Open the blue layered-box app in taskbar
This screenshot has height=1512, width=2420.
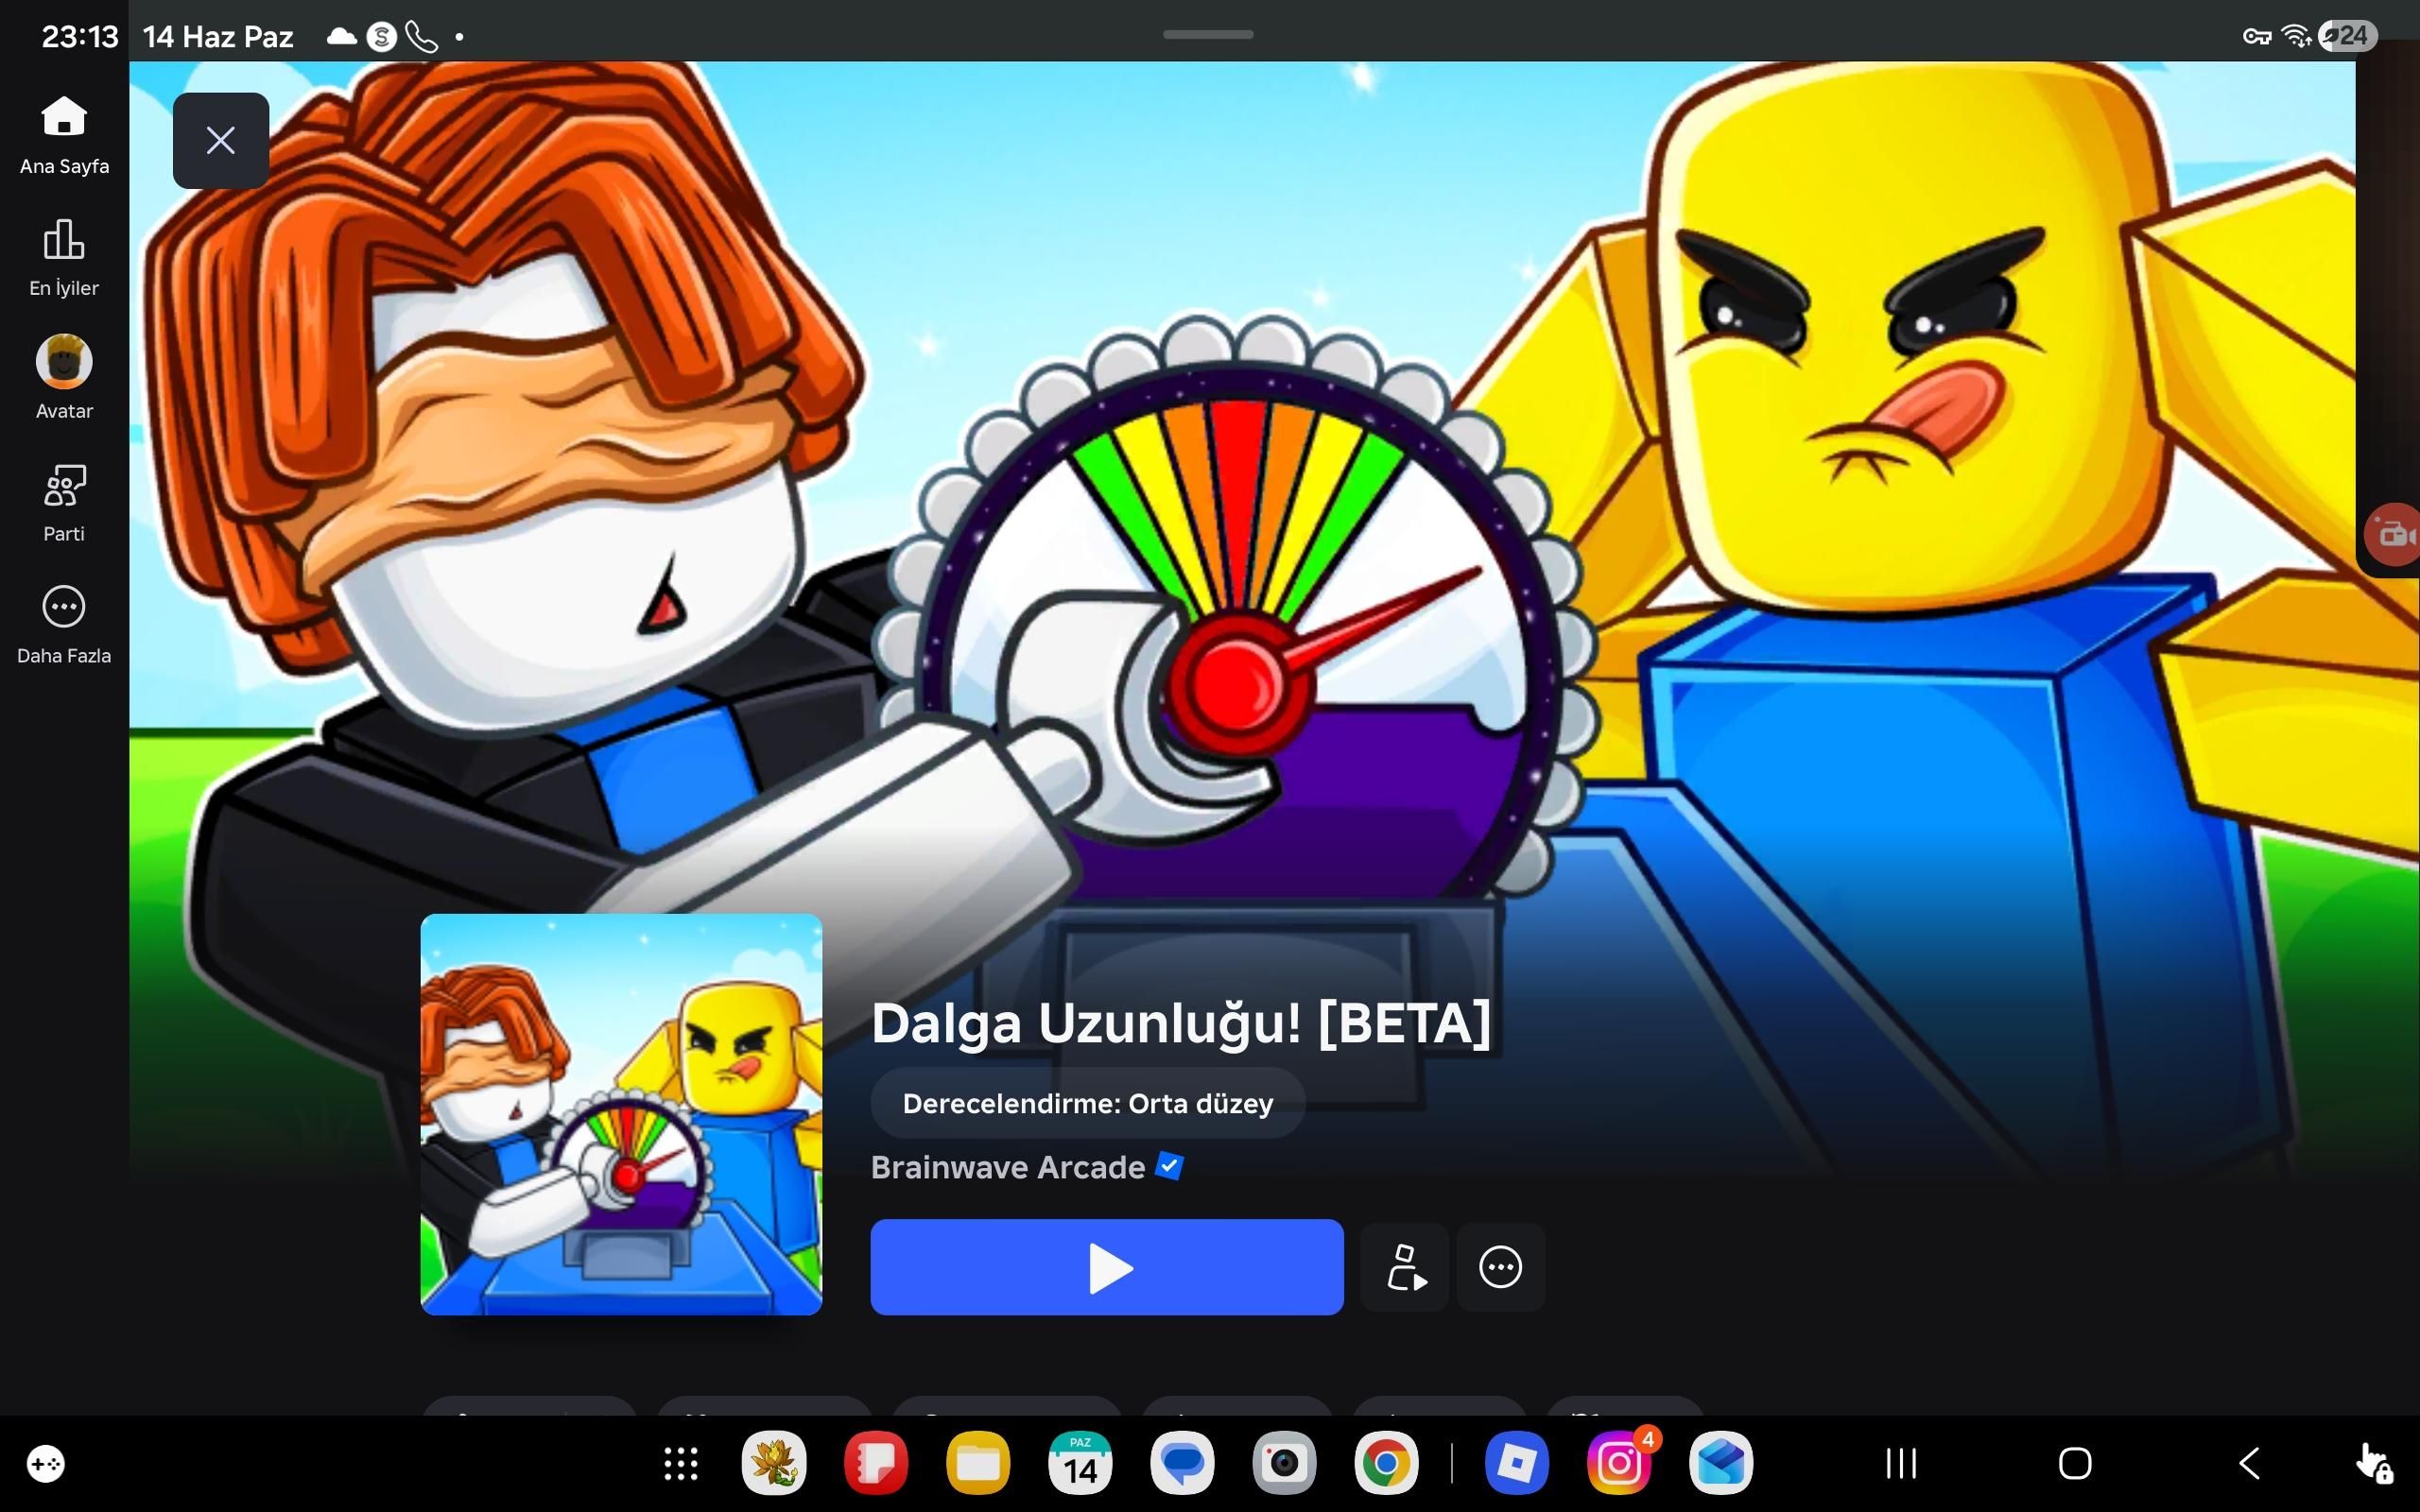(1721, 1463)
